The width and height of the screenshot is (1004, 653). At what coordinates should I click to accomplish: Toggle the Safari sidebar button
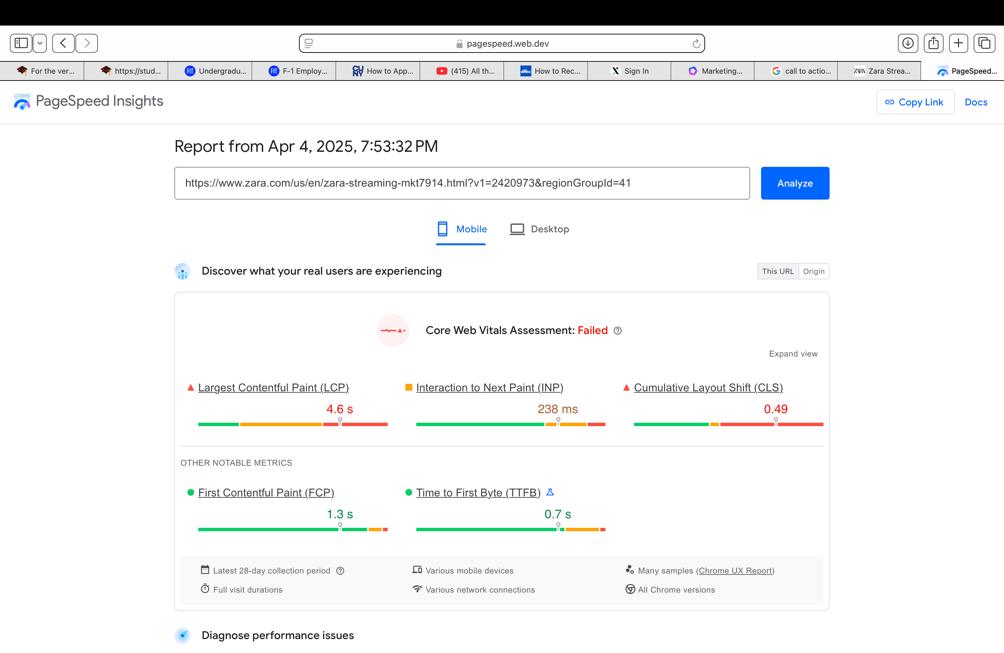coord(20,43)
